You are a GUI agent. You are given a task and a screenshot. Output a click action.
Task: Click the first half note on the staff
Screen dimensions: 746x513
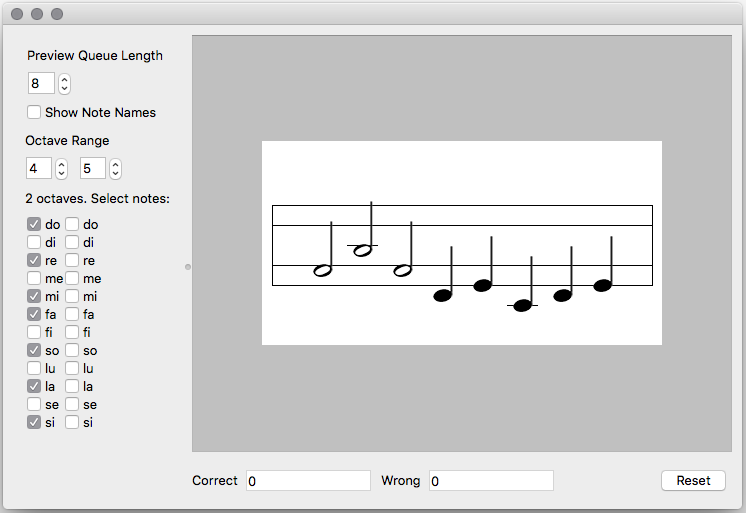[322, 270]
